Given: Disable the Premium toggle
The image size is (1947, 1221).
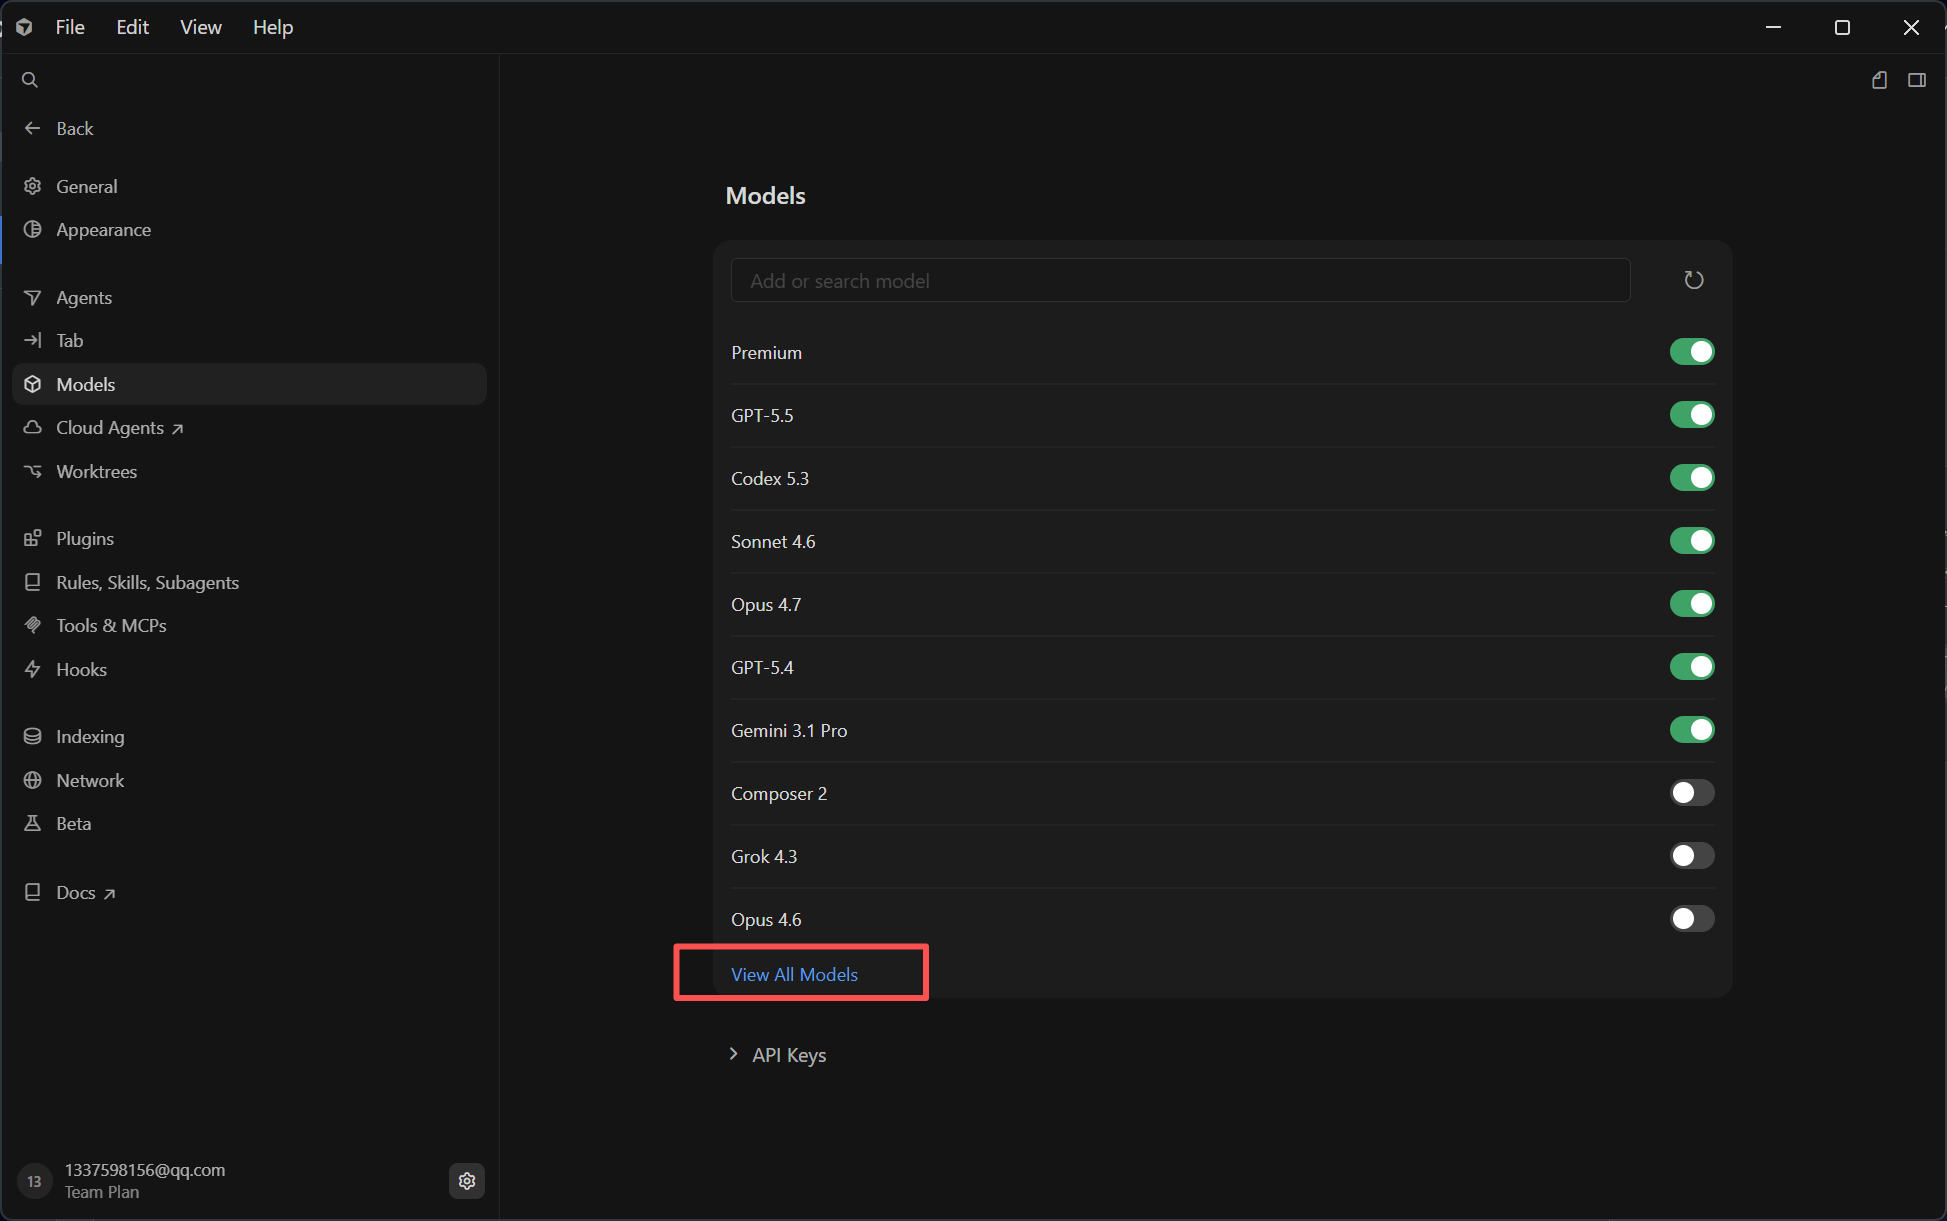Looking at the screenshot, I should (x=1692, y=352).
